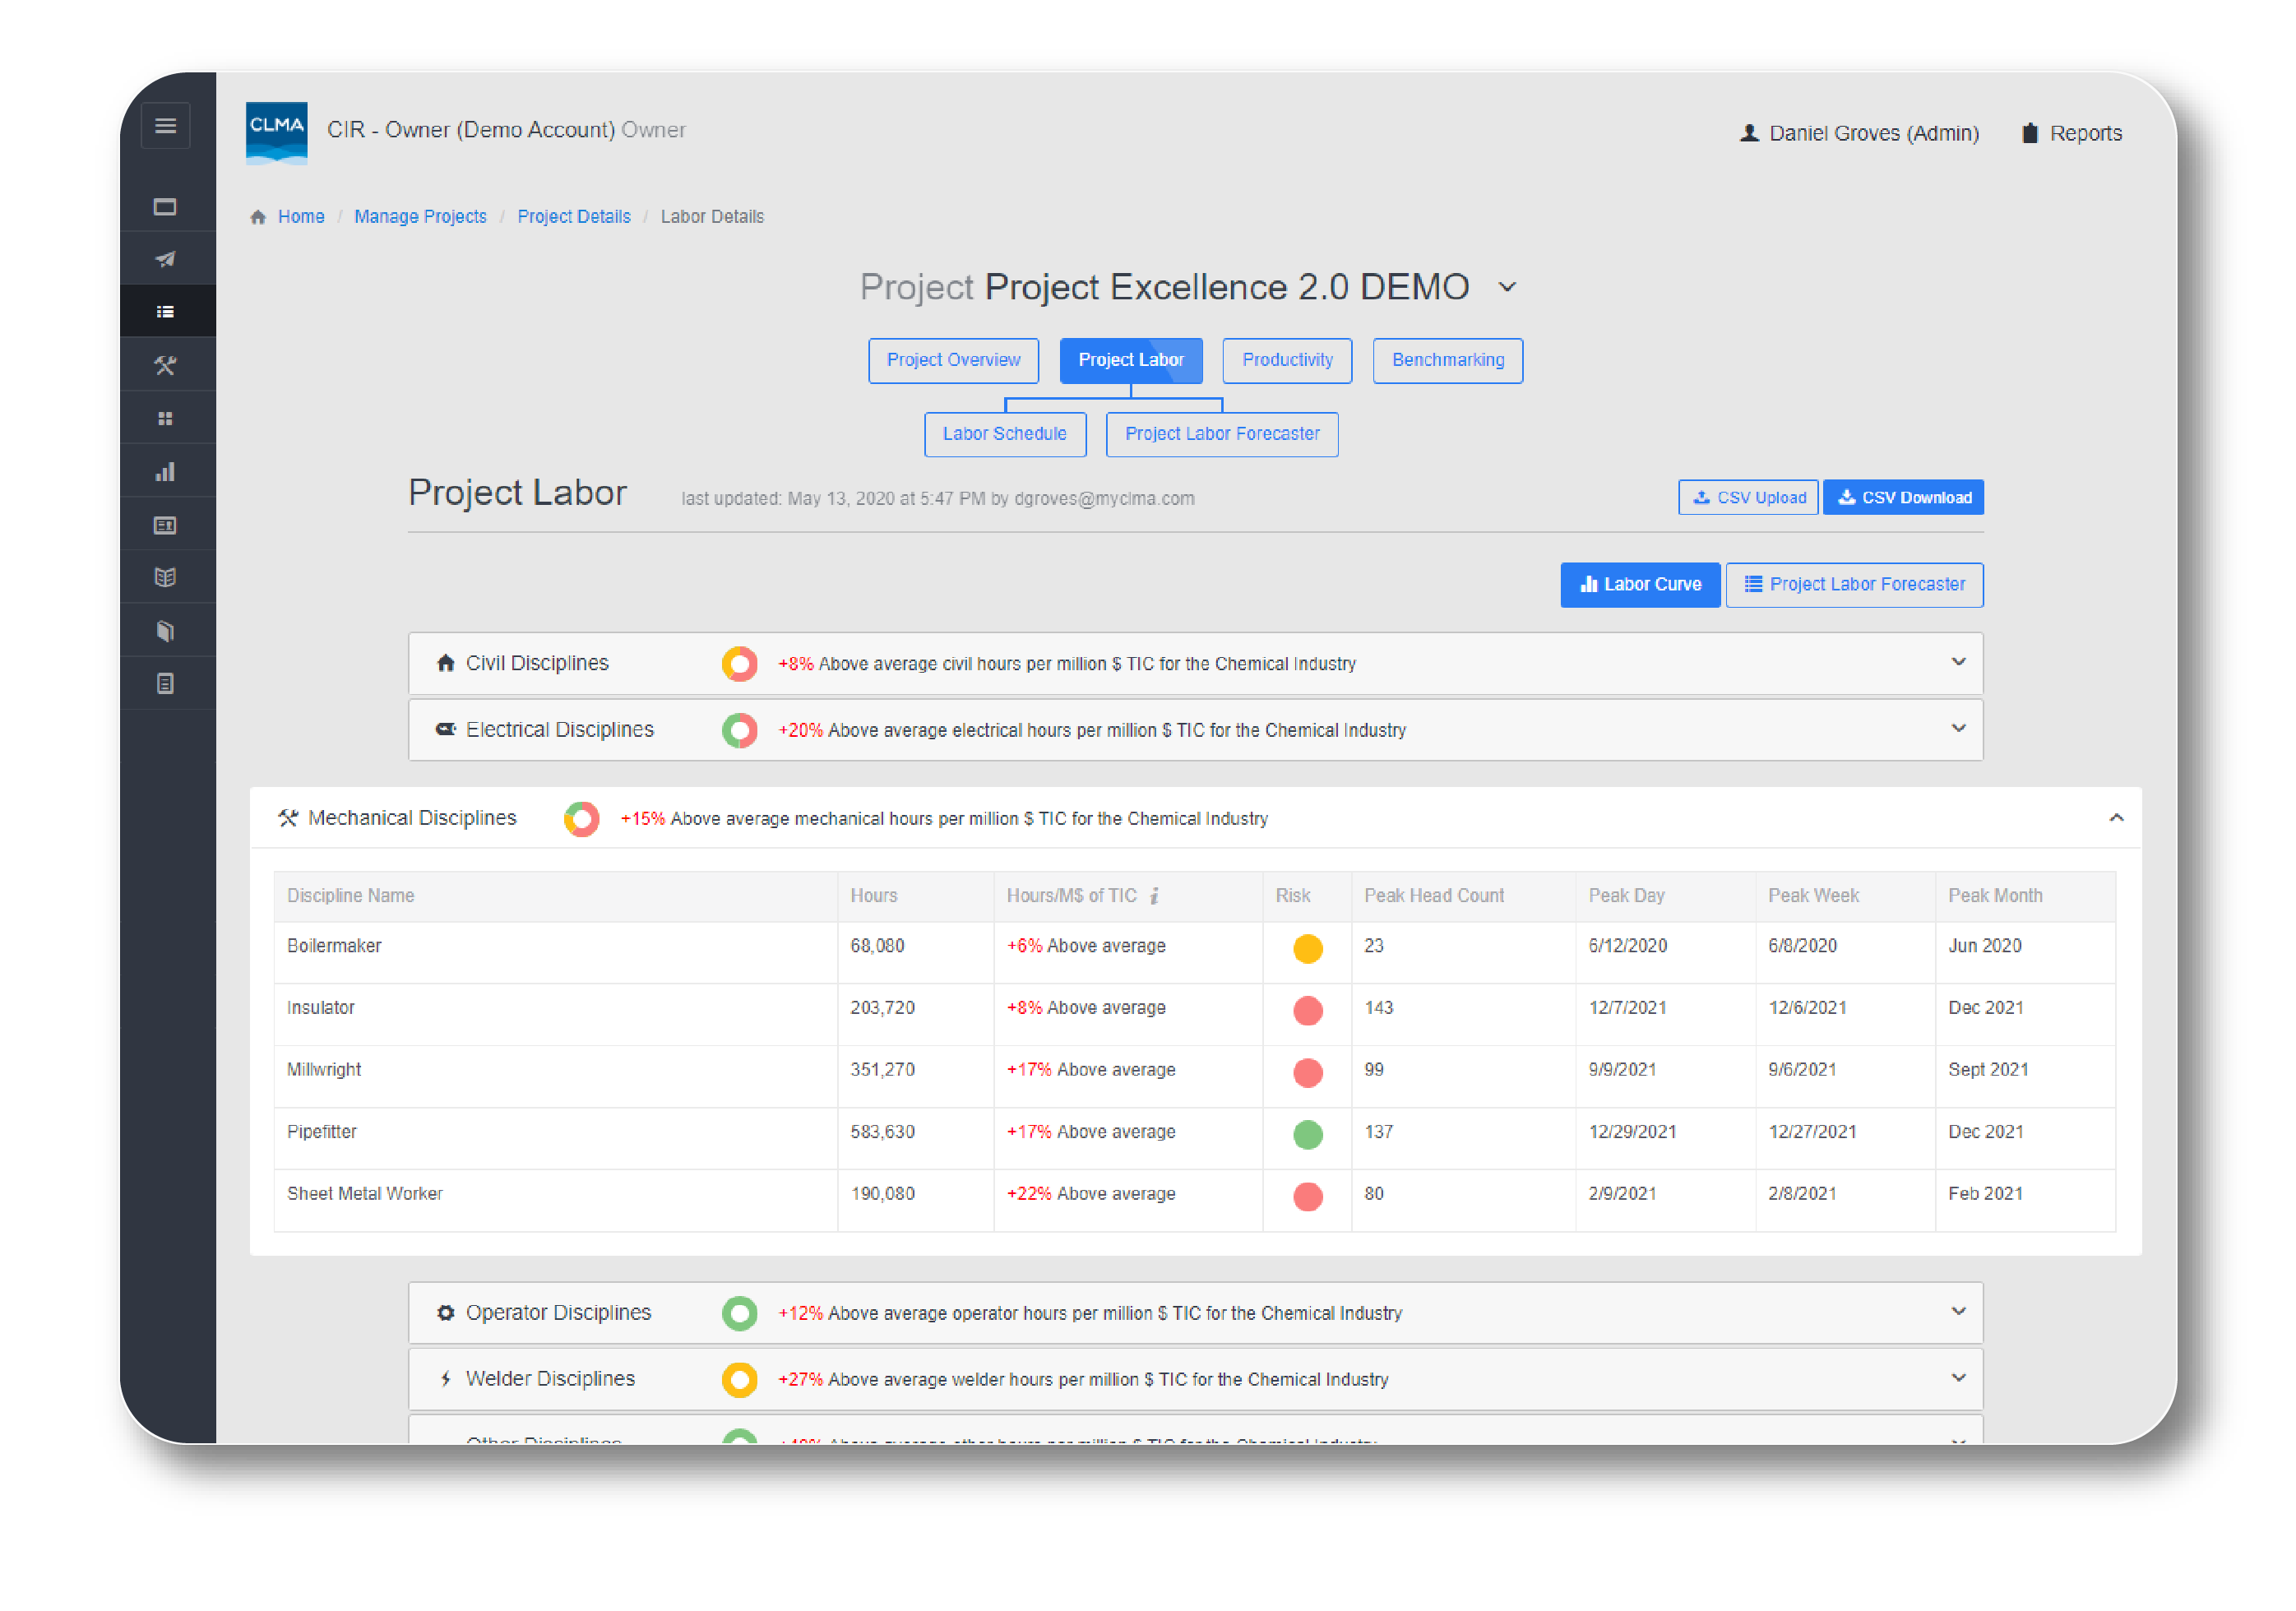Open the Benchmarking tab
The image size is (2296, 1611).
(1447, 360)
